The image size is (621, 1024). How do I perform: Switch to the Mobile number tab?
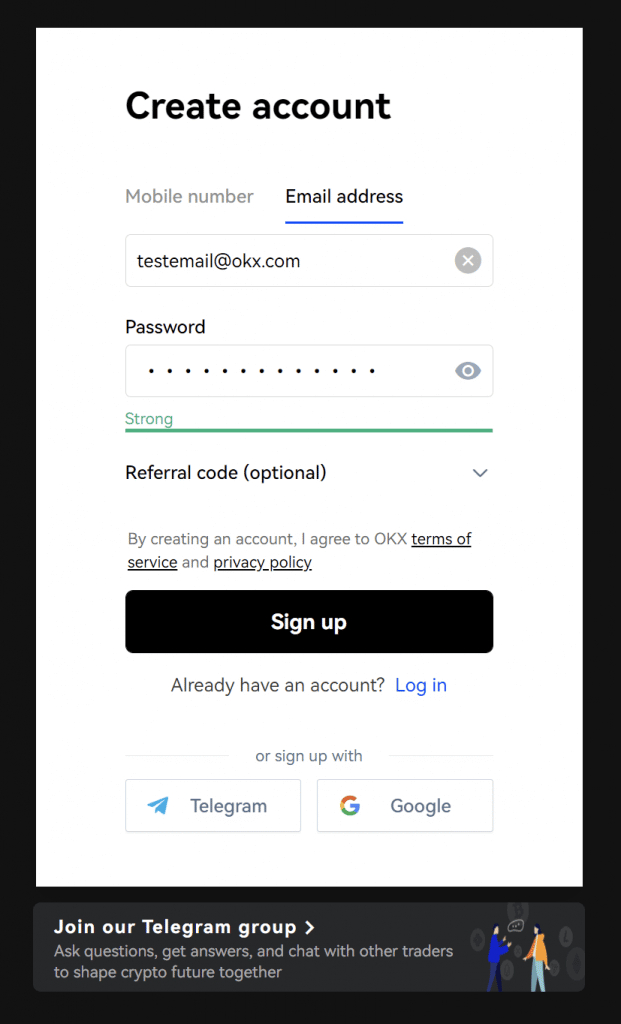tap(189, 197)
